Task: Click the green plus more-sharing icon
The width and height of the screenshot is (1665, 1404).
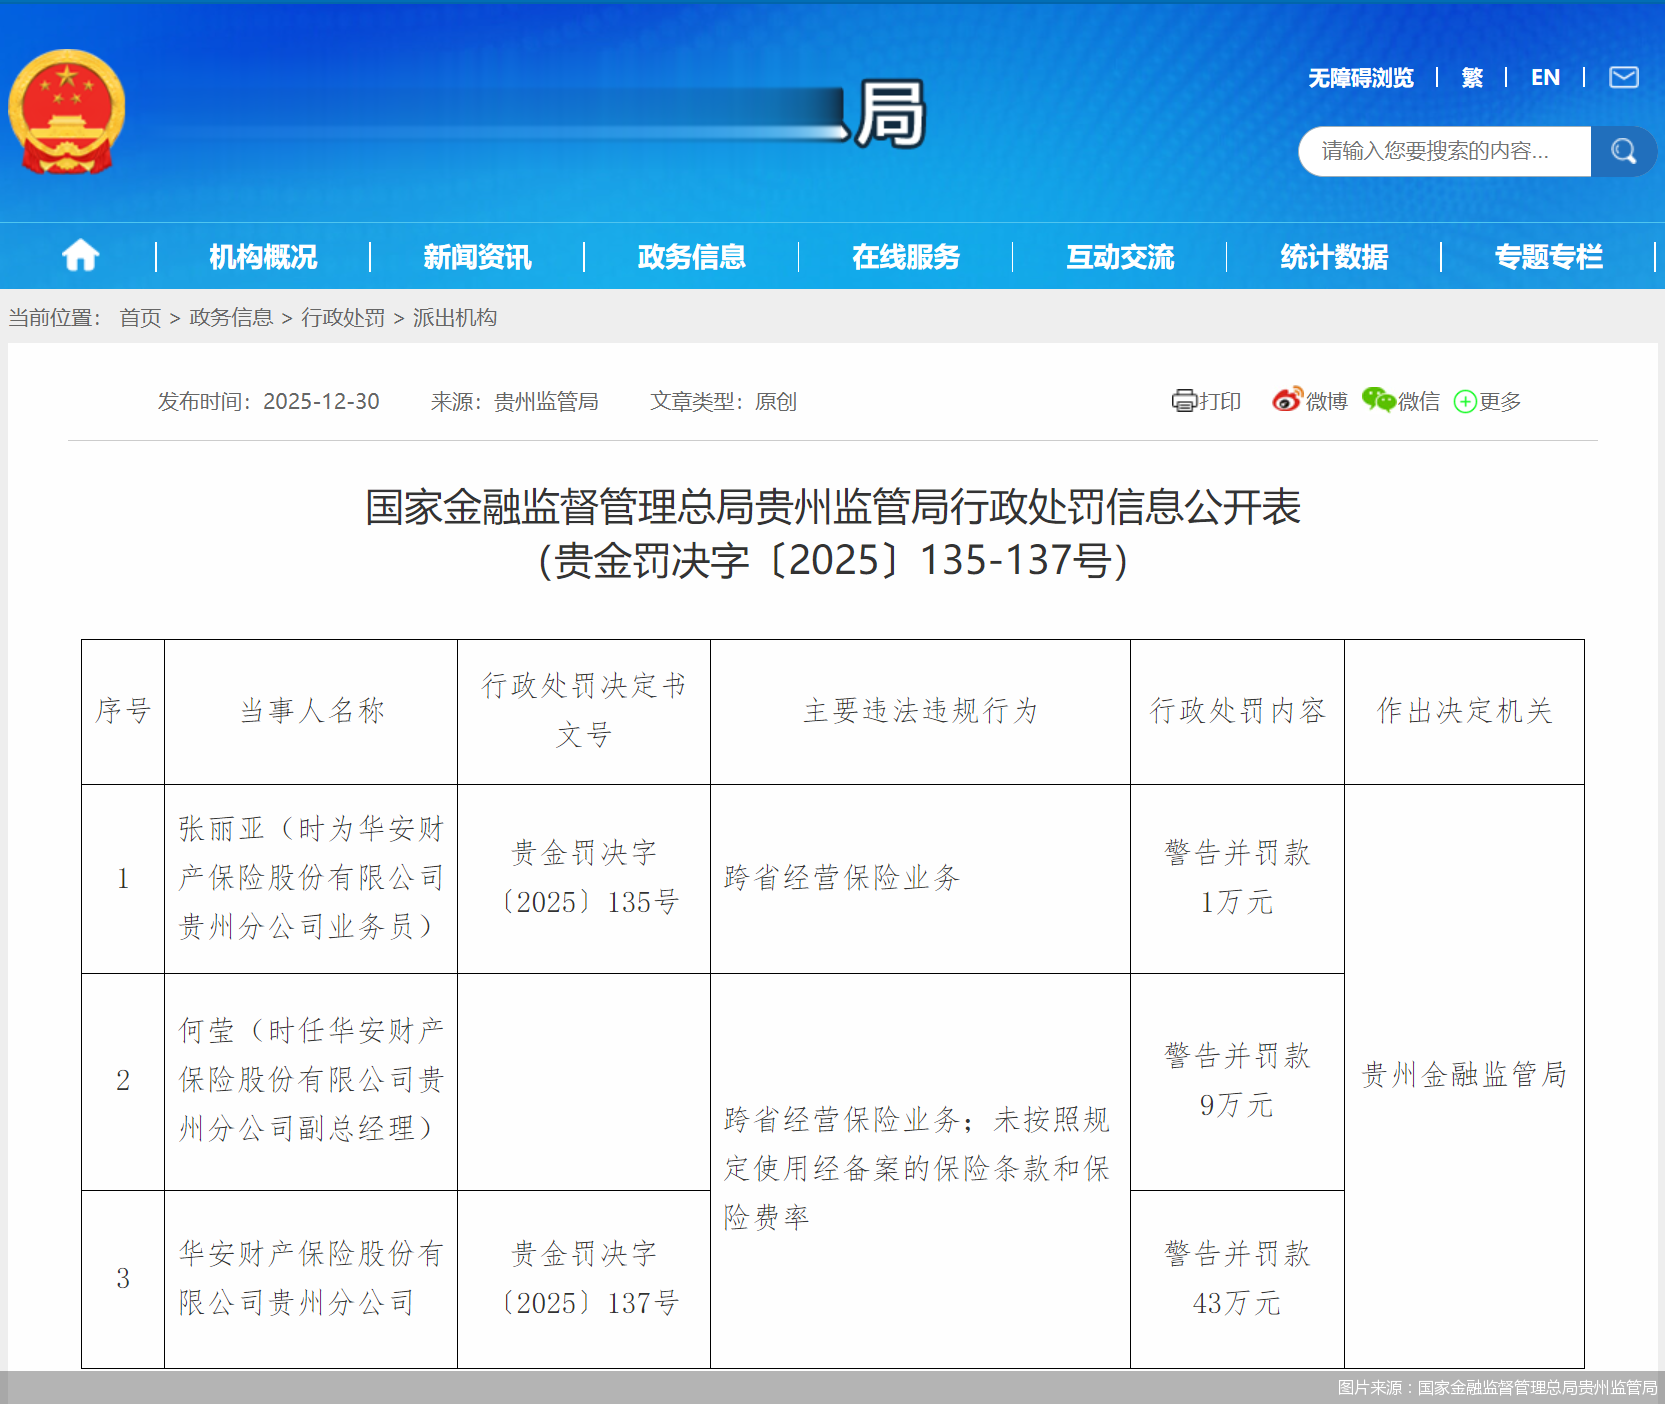Action: (x=1465, y=402)
